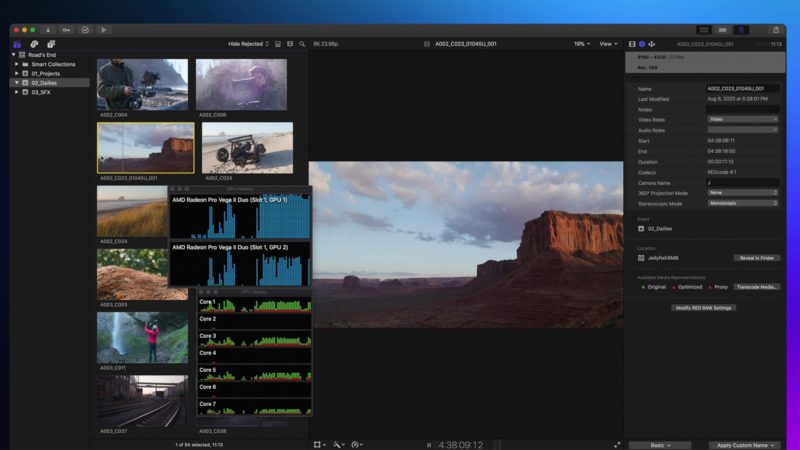
Task: Open the 360° Projection Mode dropdown
Action: pos(743,193)
